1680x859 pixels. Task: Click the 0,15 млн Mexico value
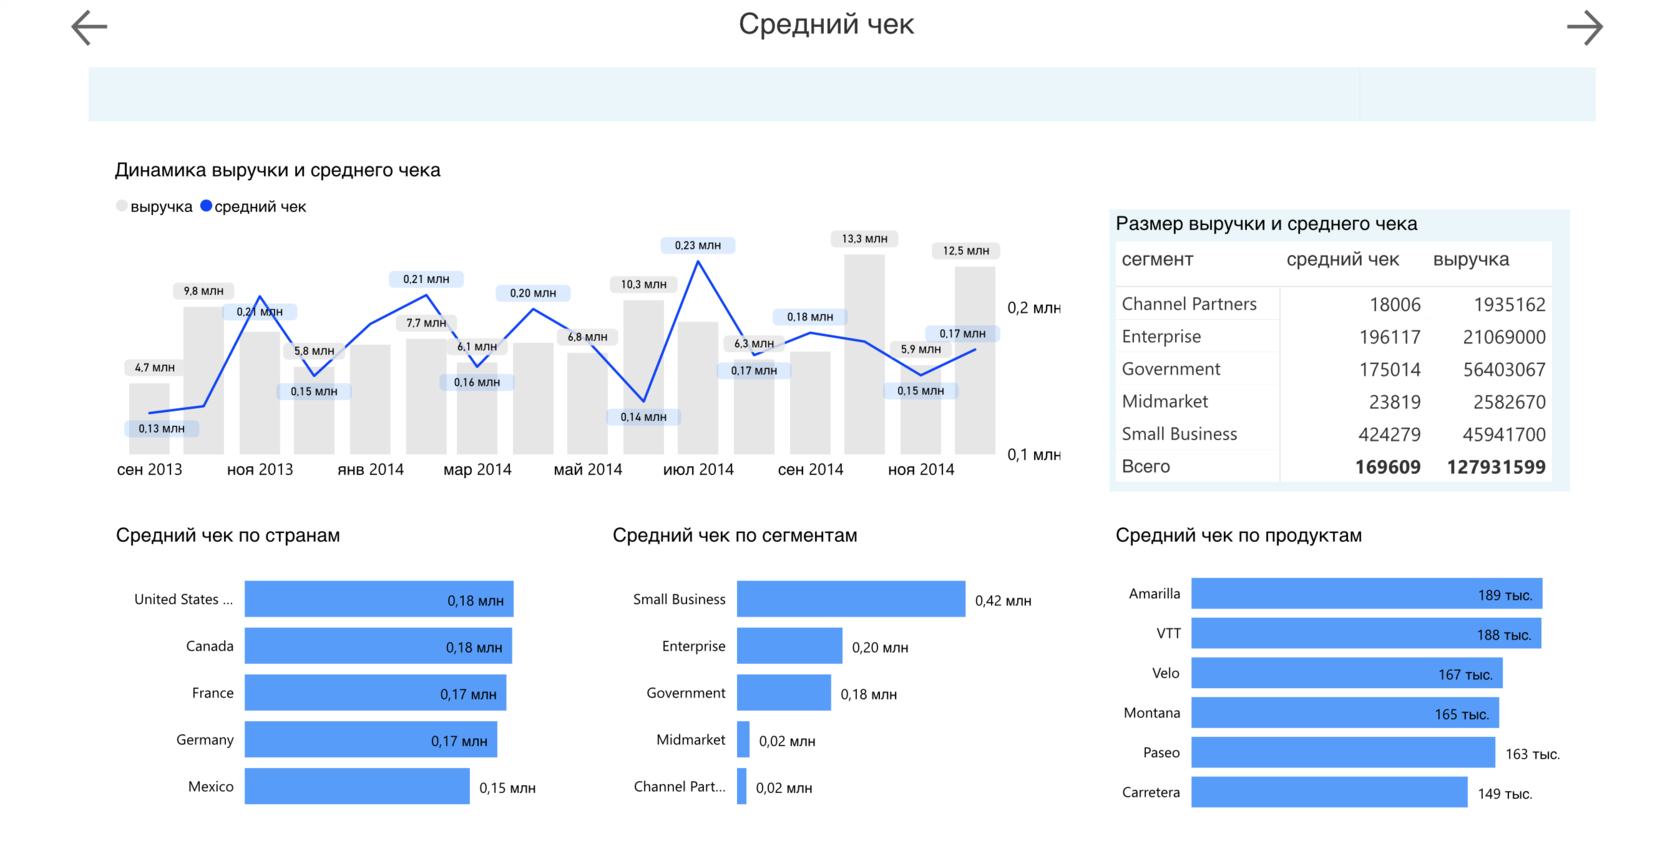pos(507,788)
